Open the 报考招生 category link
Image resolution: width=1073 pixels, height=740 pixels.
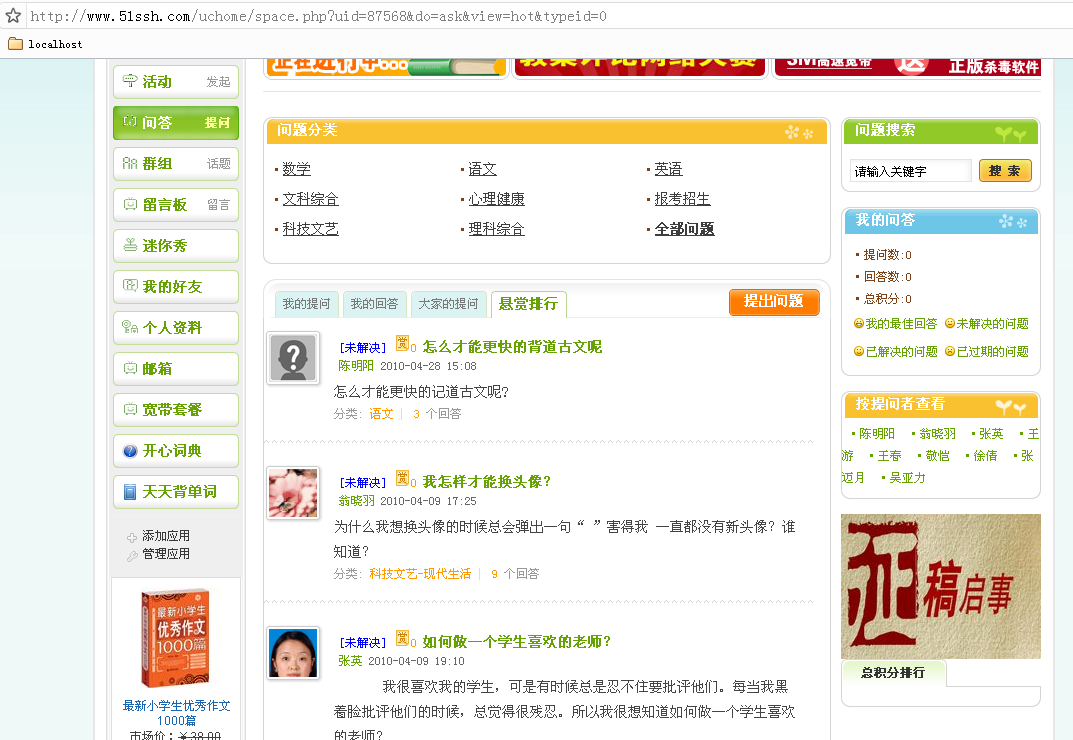tap(682, 199)
